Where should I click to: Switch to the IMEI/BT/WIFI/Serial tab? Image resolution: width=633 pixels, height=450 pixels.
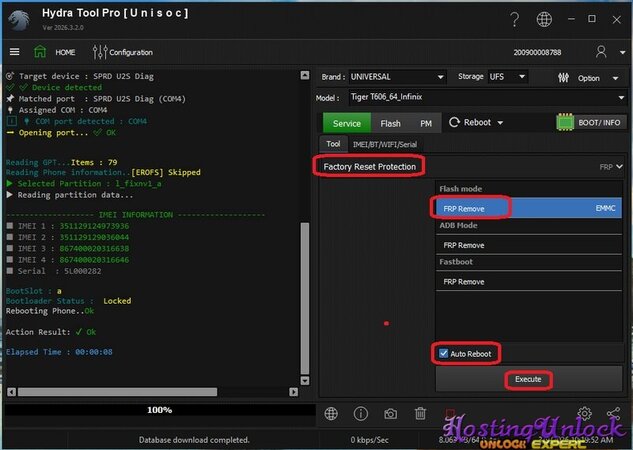(385, 144)
